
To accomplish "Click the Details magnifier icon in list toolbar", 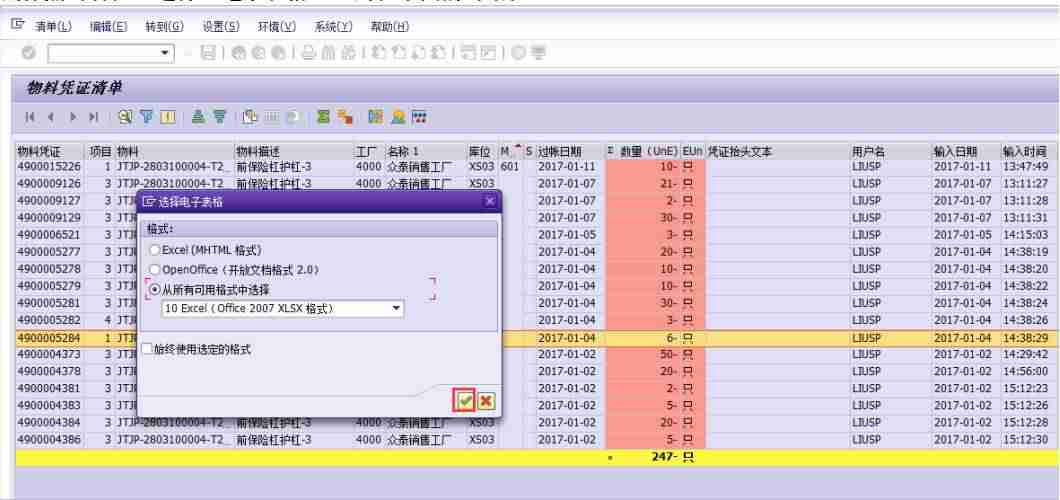I will 125,117.
